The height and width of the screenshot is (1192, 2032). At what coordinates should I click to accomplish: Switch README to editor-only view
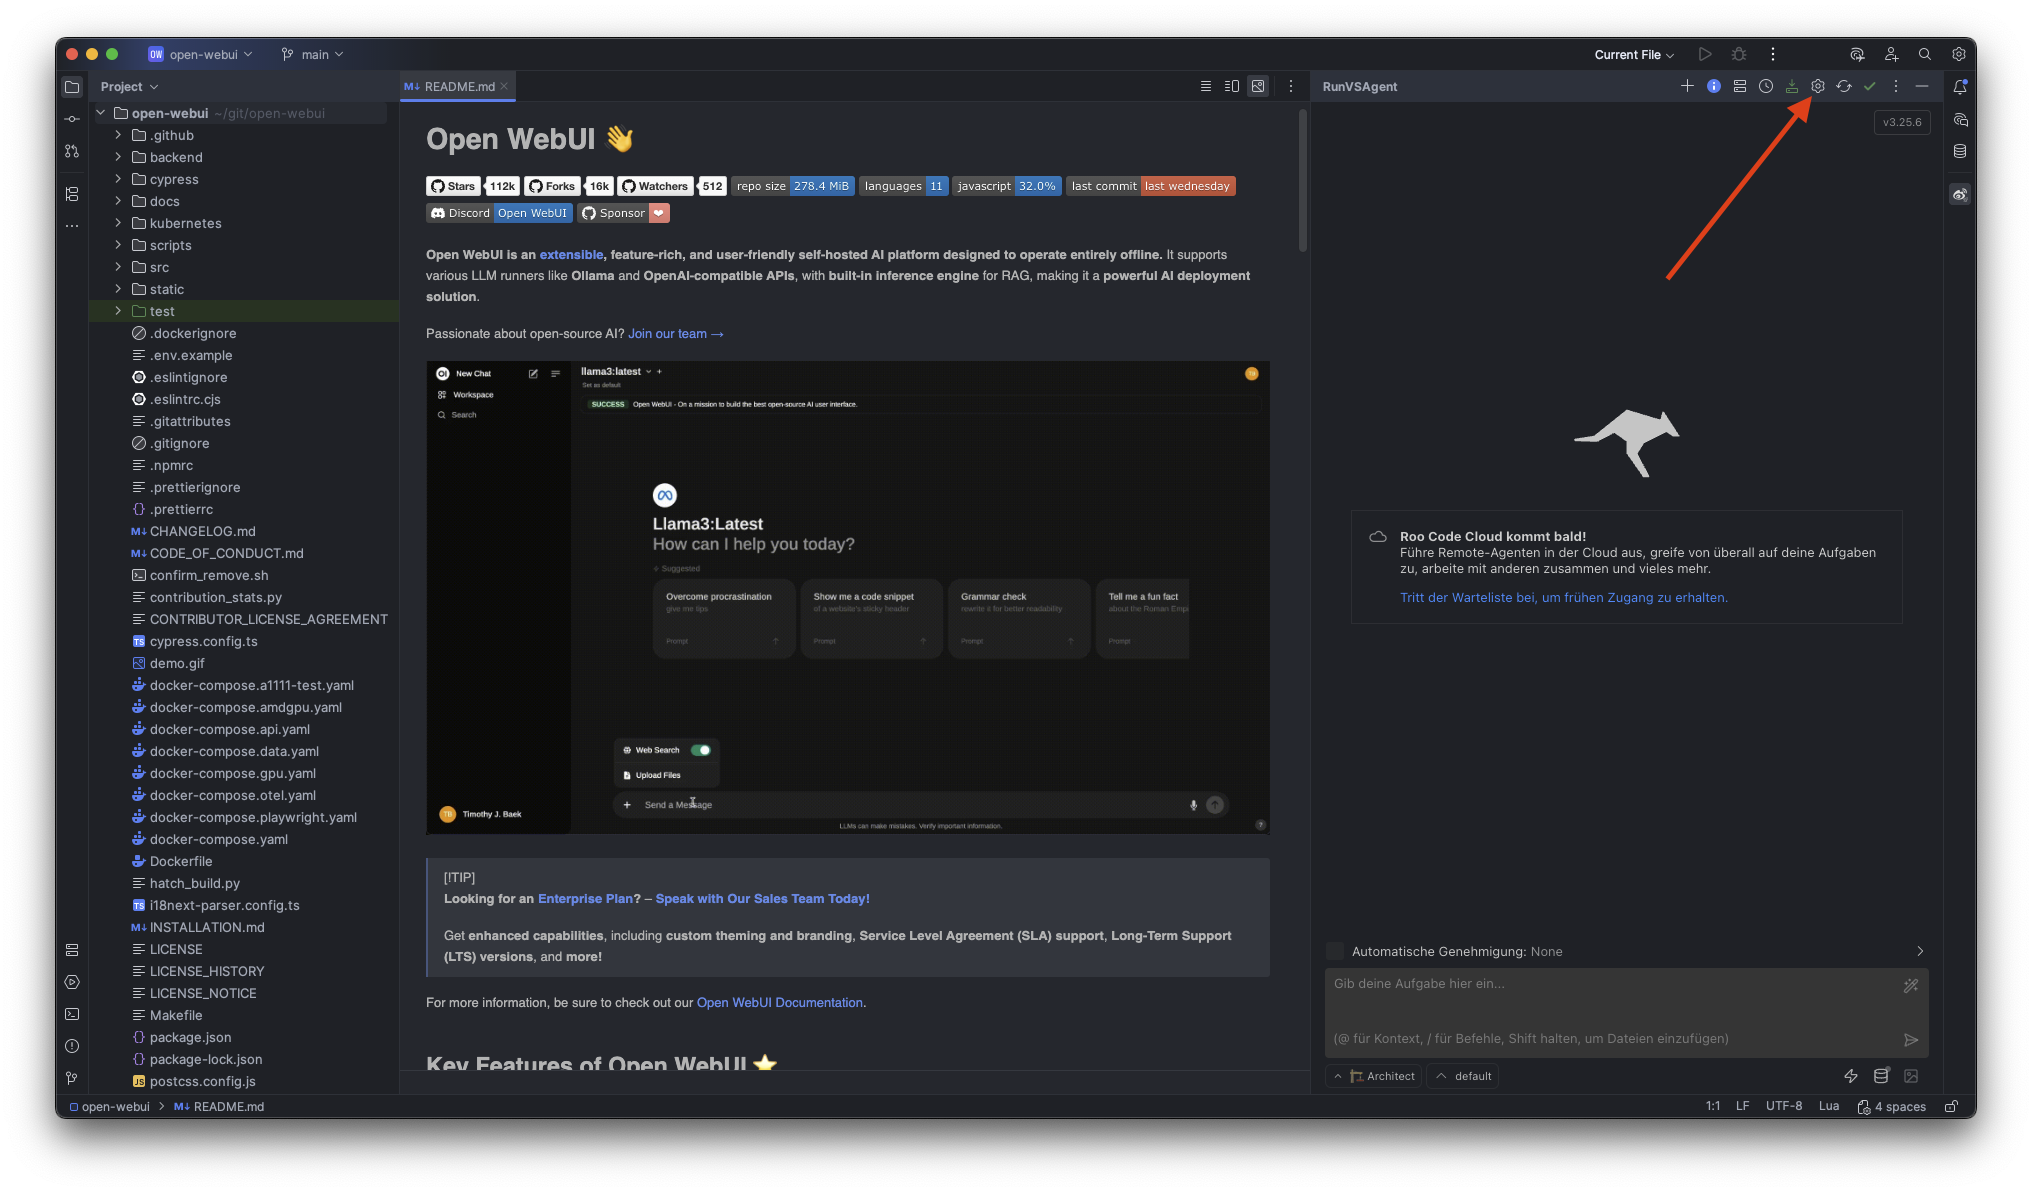(x=1206, y=86)
